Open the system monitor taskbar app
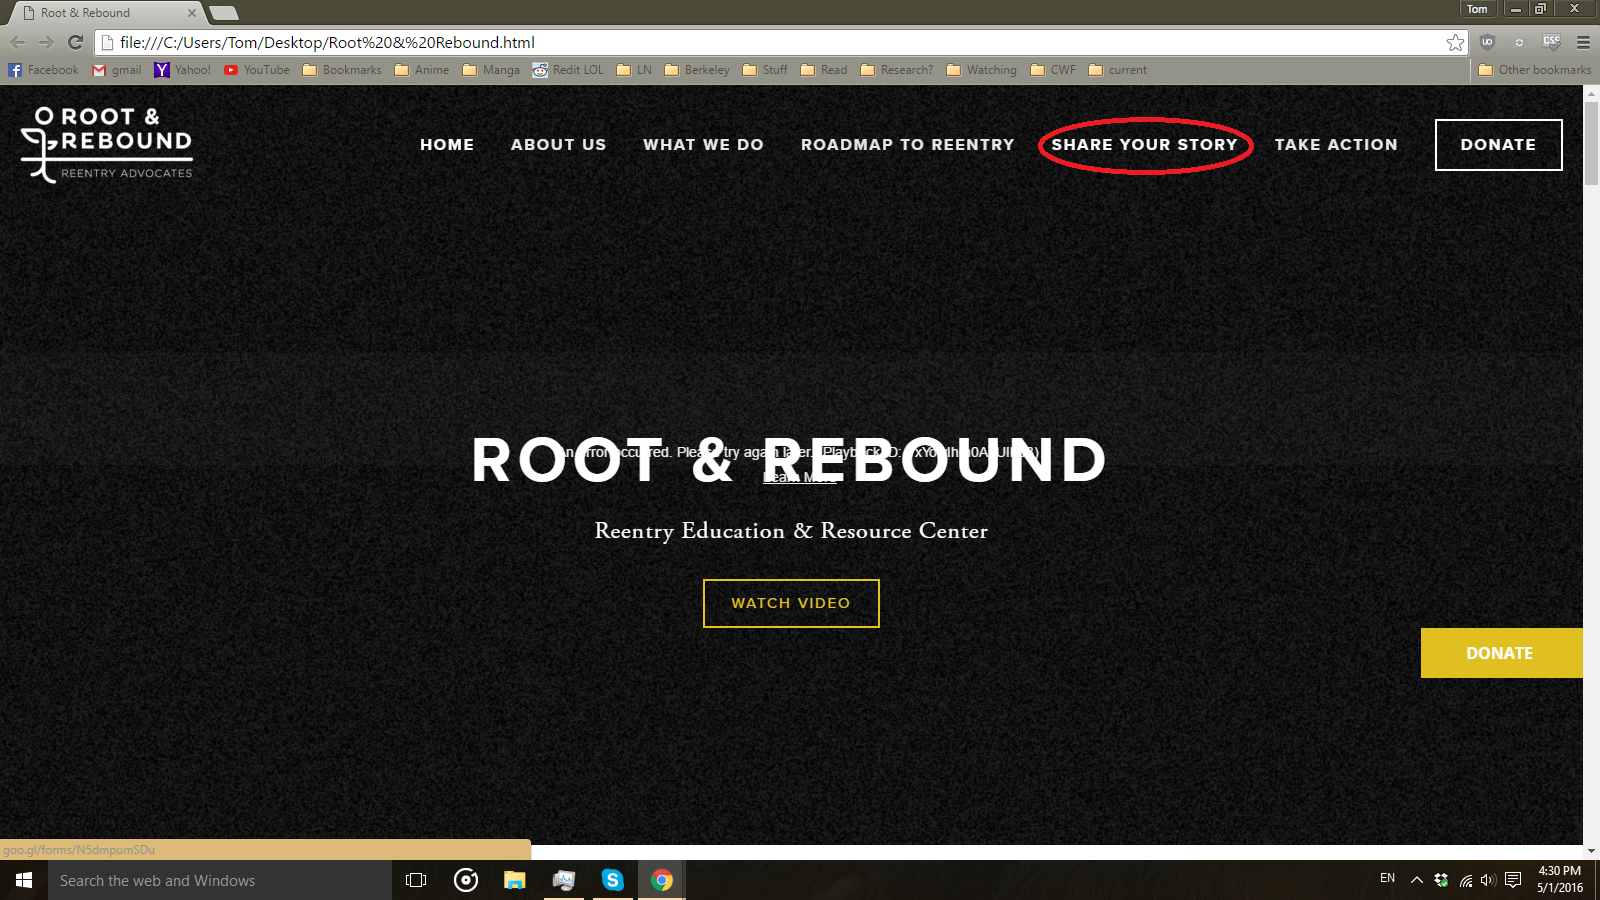The image size is (1600, 900). tap(563, 880)
